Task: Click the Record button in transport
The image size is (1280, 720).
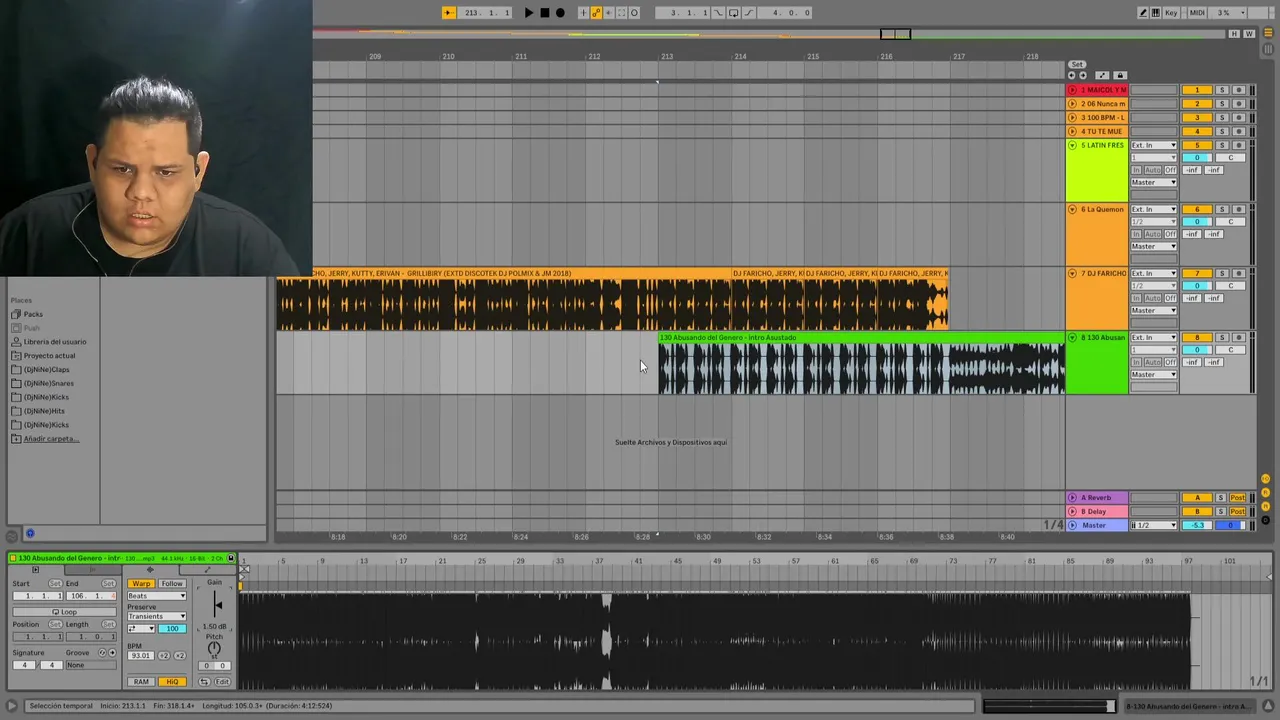Action: point(560,13)
